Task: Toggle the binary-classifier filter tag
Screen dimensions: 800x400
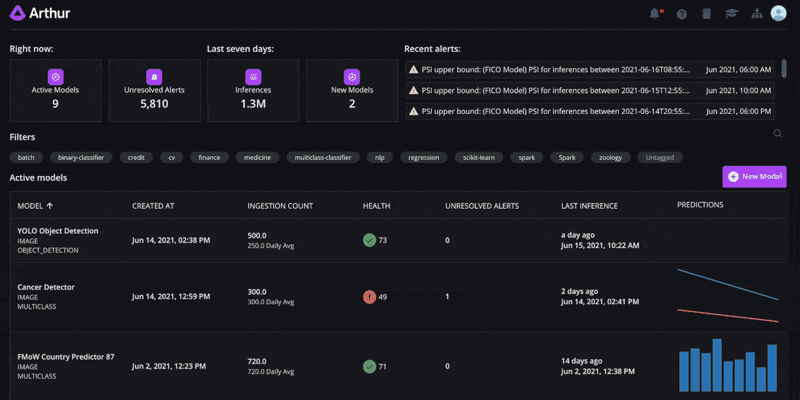Action: point(82,157)
